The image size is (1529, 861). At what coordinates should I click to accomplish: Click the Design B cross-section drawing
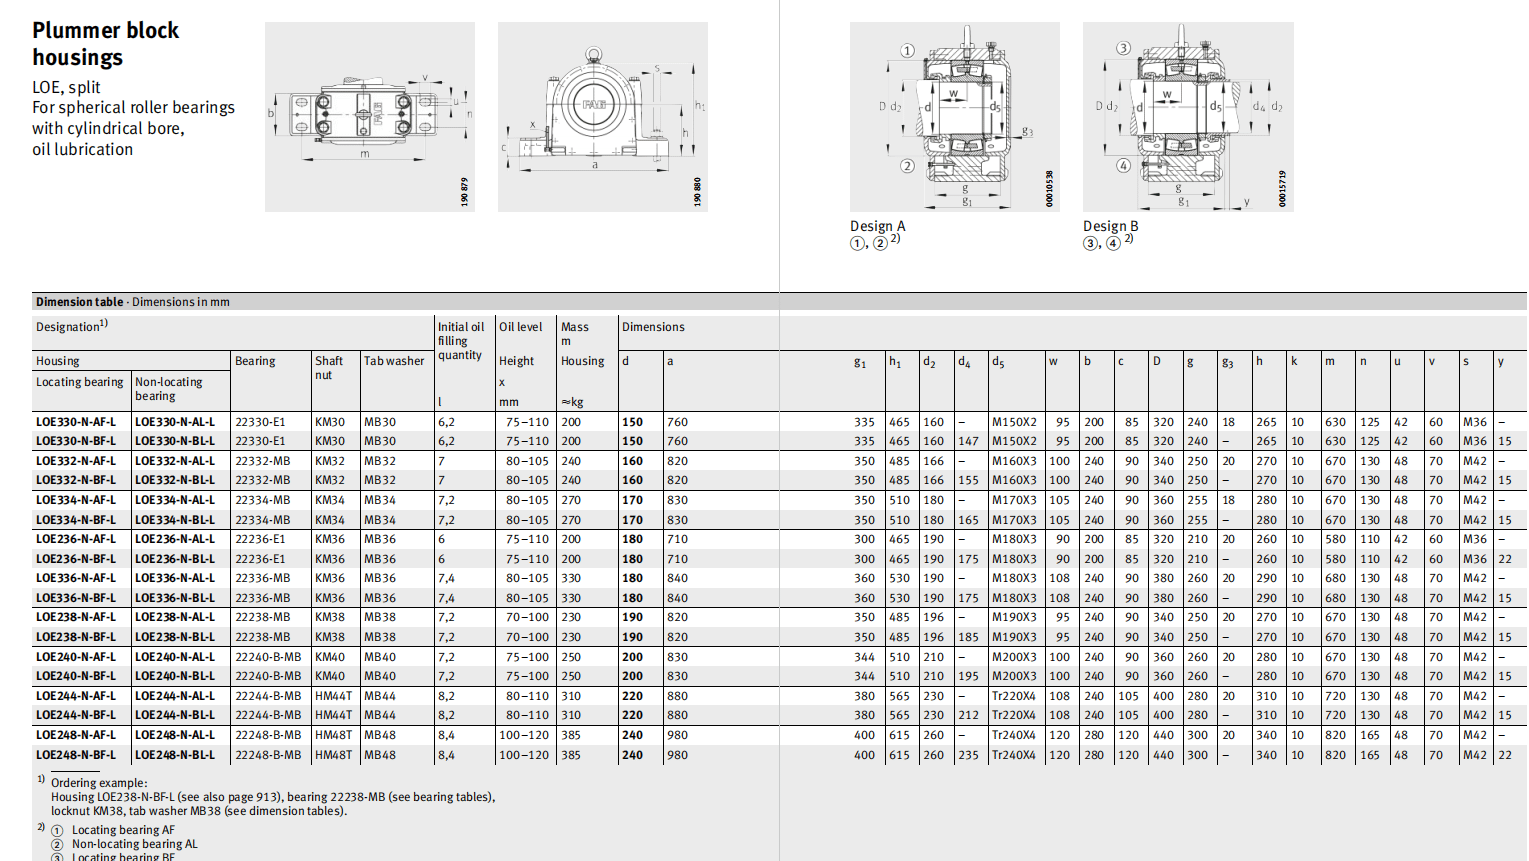(x=1187, y=117)
